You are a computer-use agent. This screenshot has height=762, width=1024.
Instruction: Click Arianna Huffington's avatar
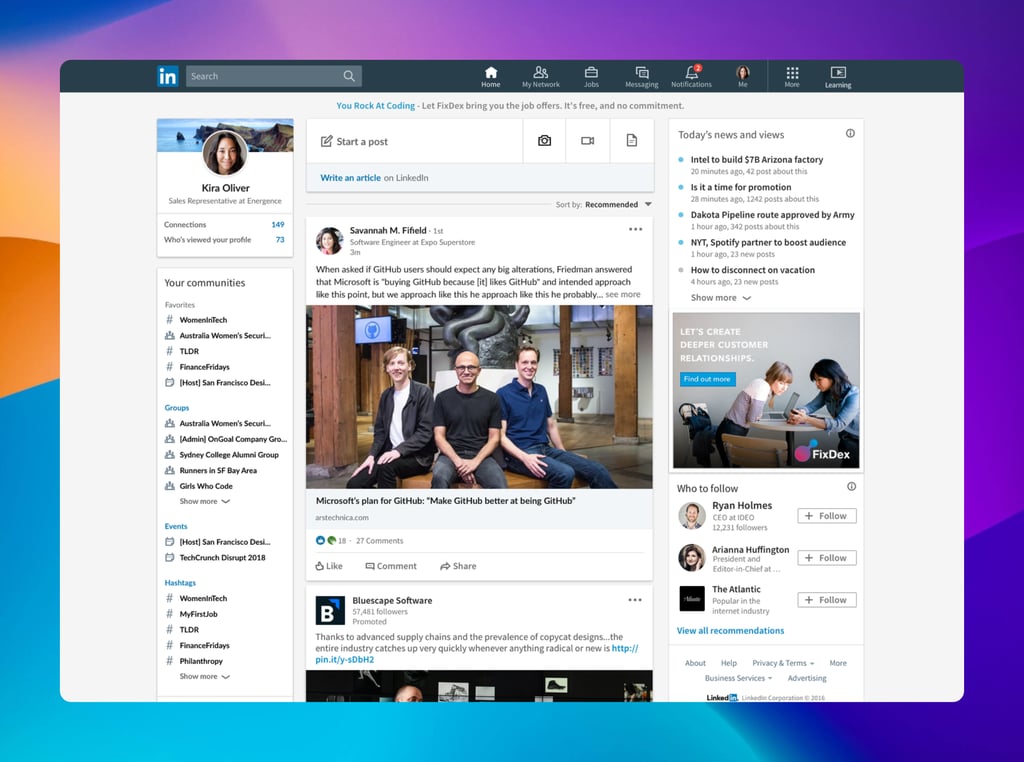[x=692, y=558]
